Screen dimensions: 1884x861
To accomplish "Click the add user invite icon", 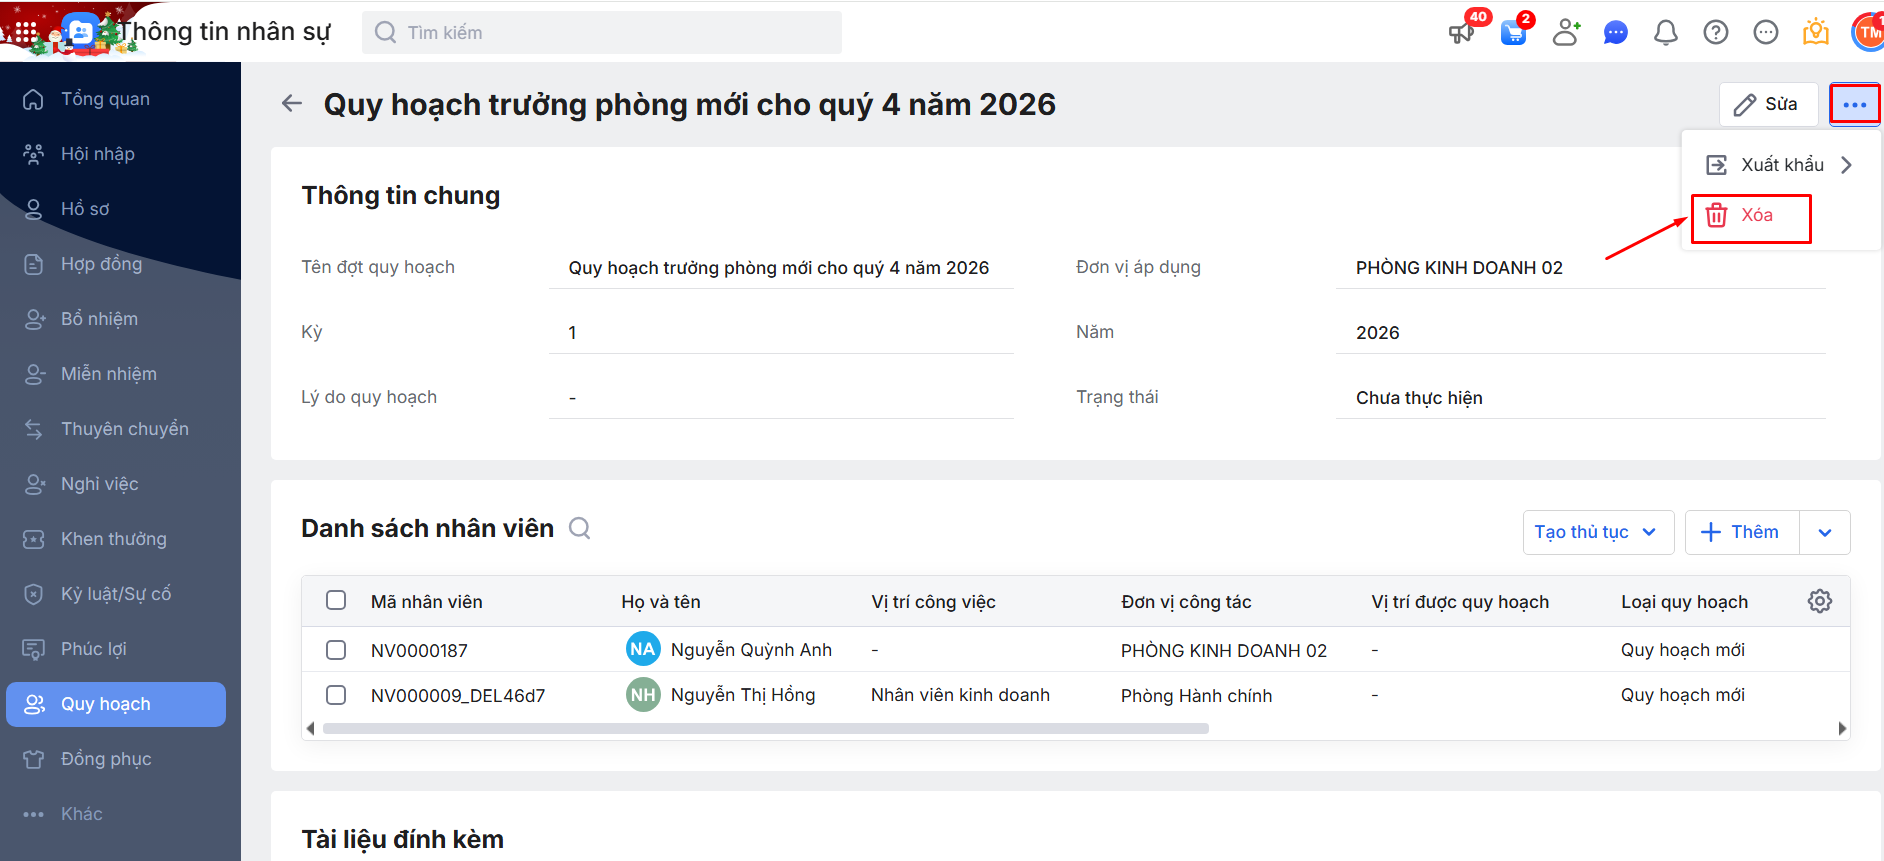I will (x=1565, y=33).
